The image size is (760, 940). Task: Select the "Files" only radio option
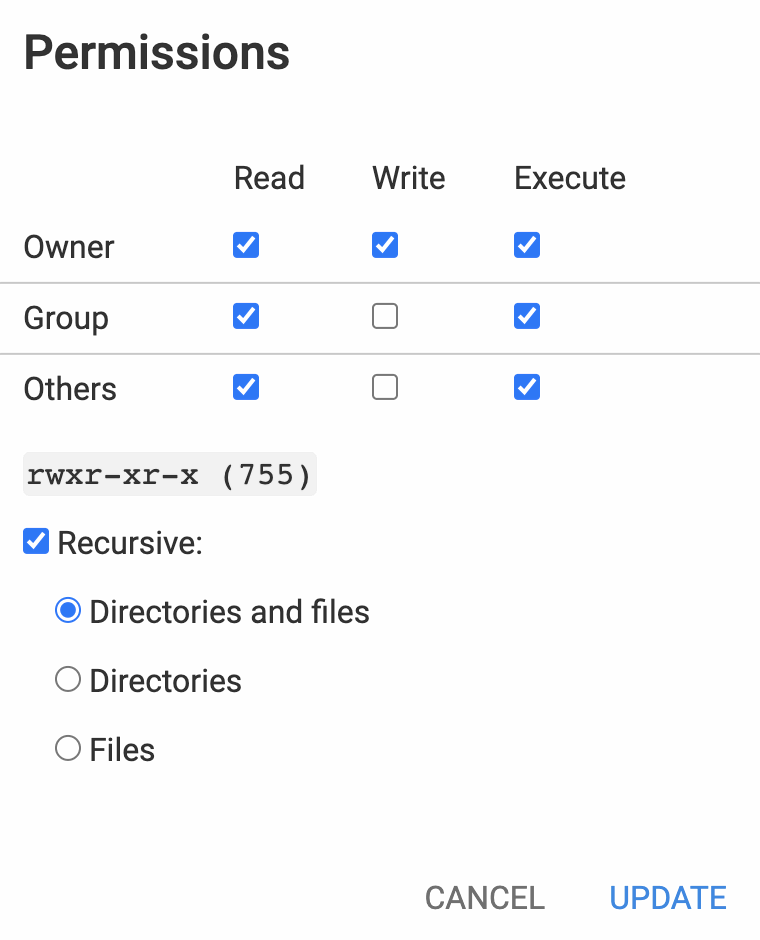coord(68,749)
